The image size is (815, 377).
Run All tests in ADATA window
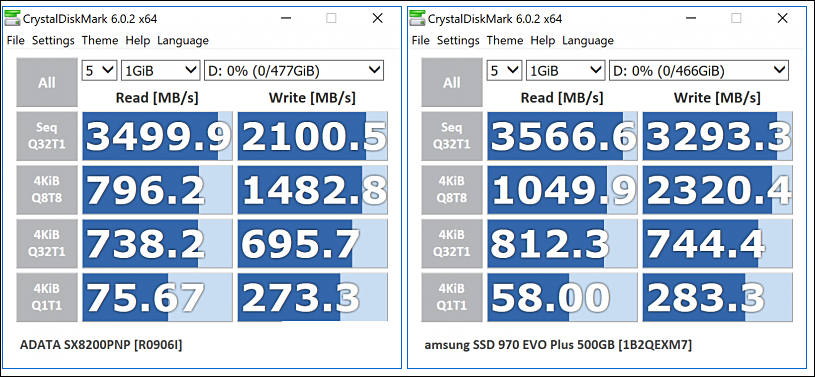[x=47, y=83]
